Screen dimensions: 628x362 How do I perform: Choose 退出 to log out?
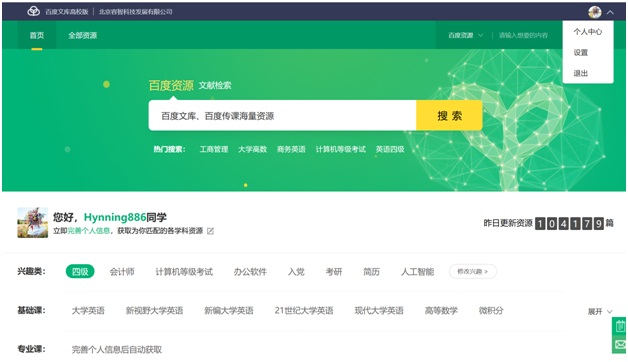580,73
